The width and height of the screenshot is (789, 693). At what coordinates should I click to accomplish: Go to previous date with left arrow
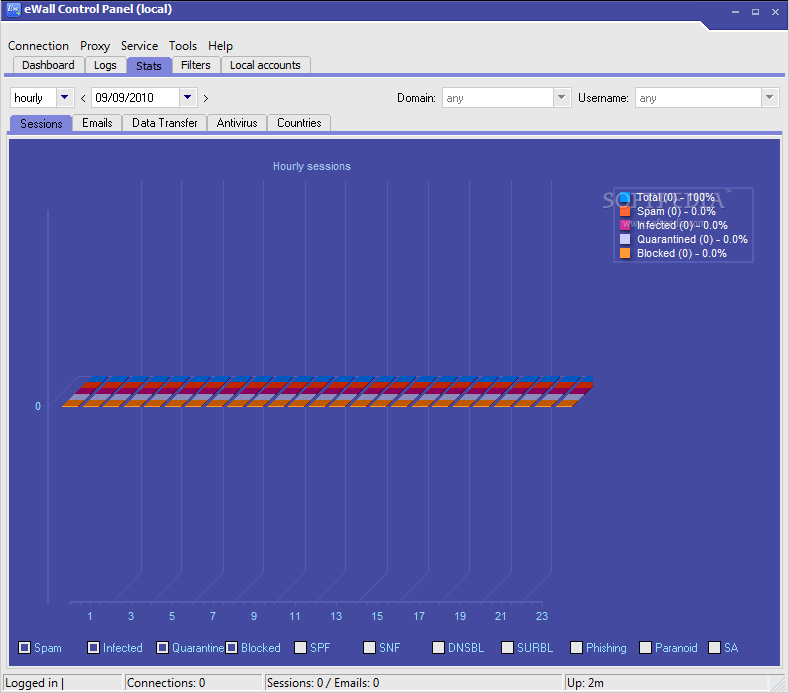83,98
